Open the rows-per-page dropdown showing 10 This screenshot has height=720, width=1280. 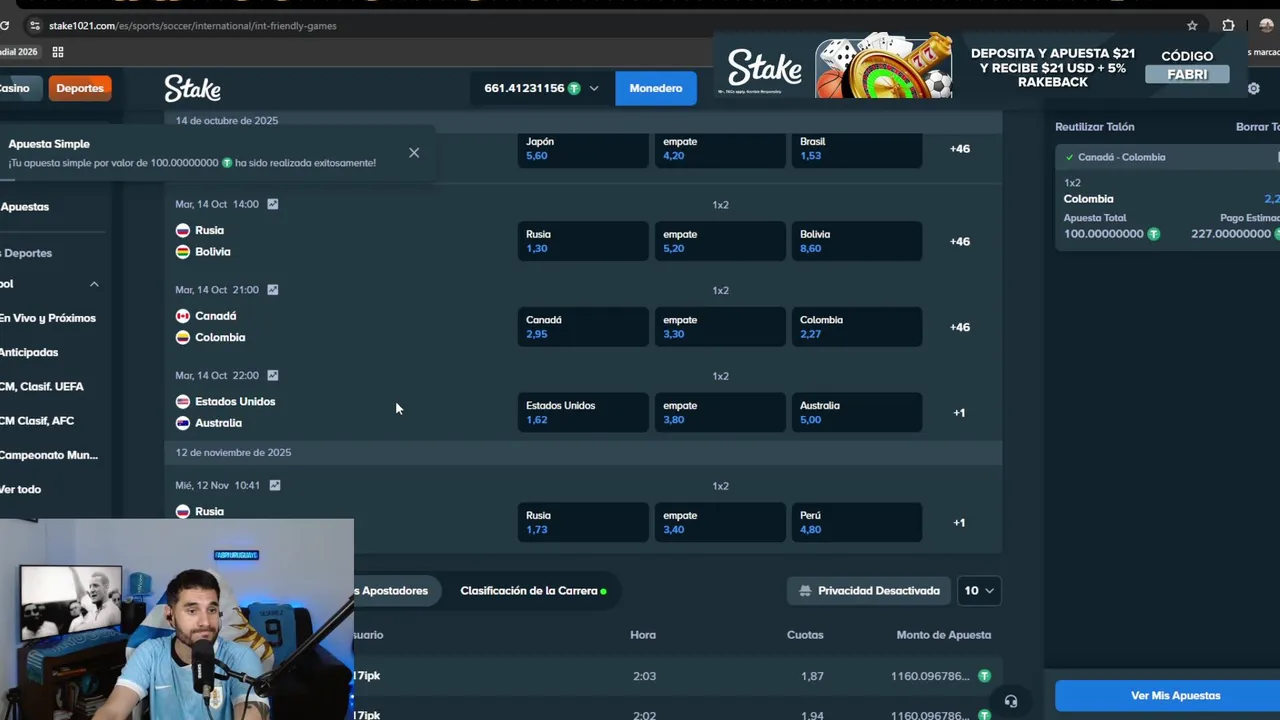tap(979, 591)
